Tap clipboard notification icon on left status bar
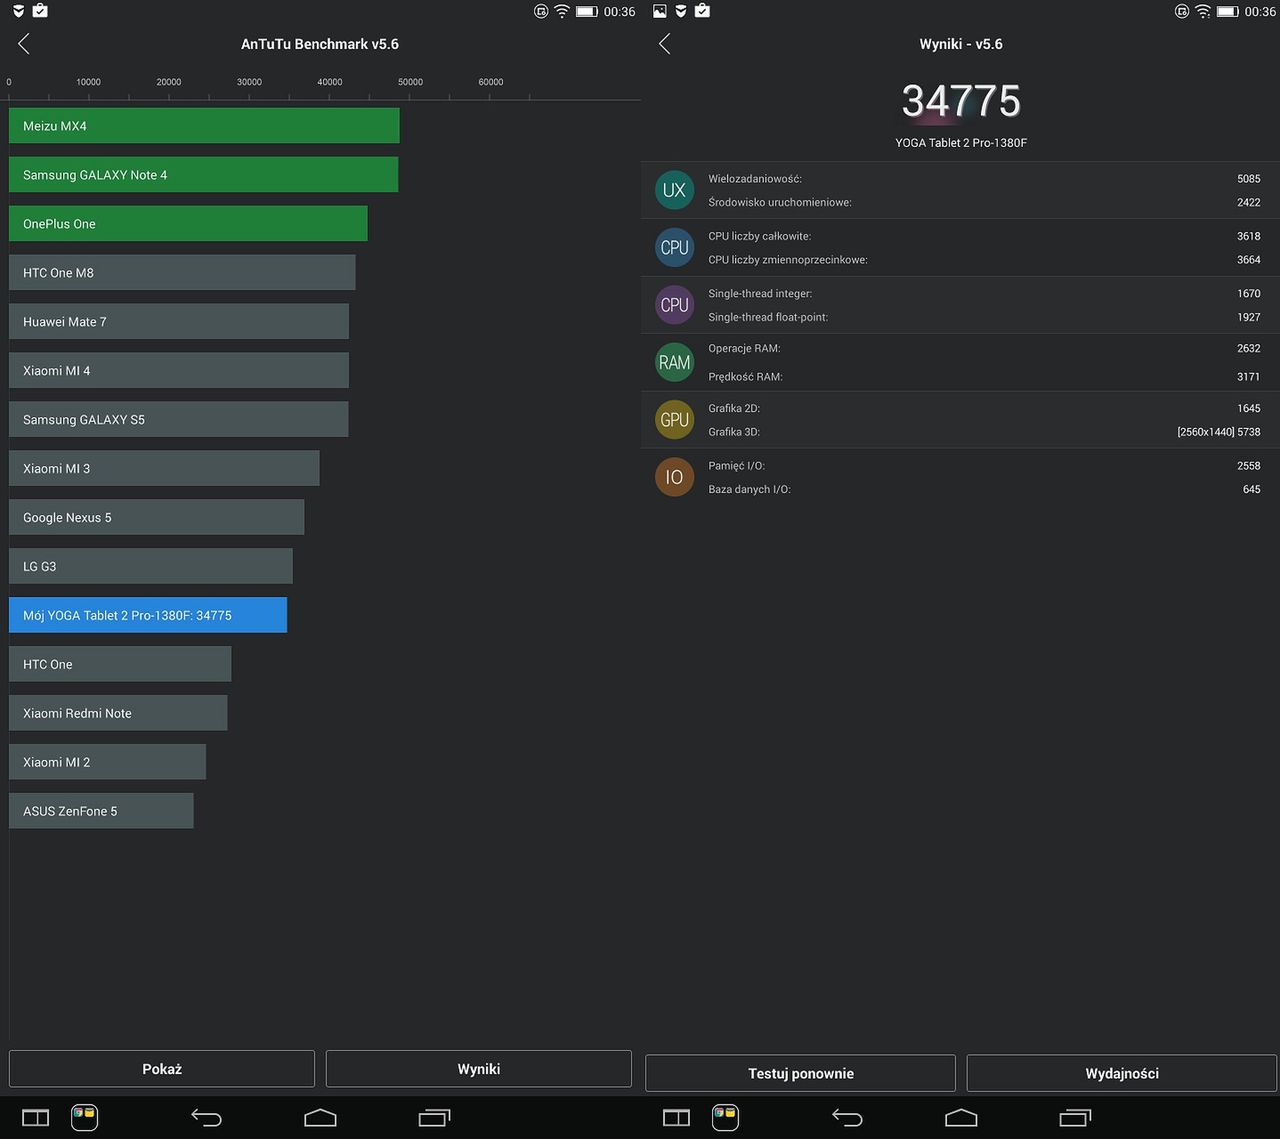The height and width of the screenshot is (1139, 1280). tap(40, 11)
